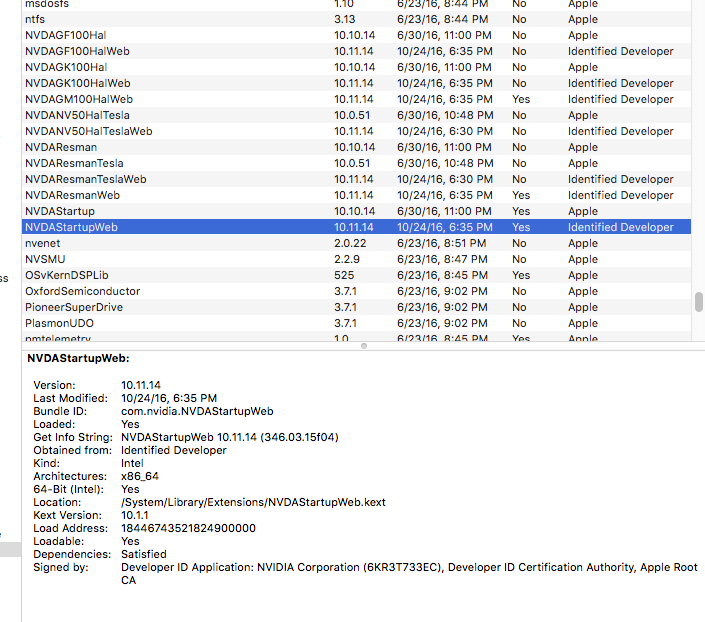Select the NVSMU extension row
The image size is (705, 622).
click(x=356, y=260)
